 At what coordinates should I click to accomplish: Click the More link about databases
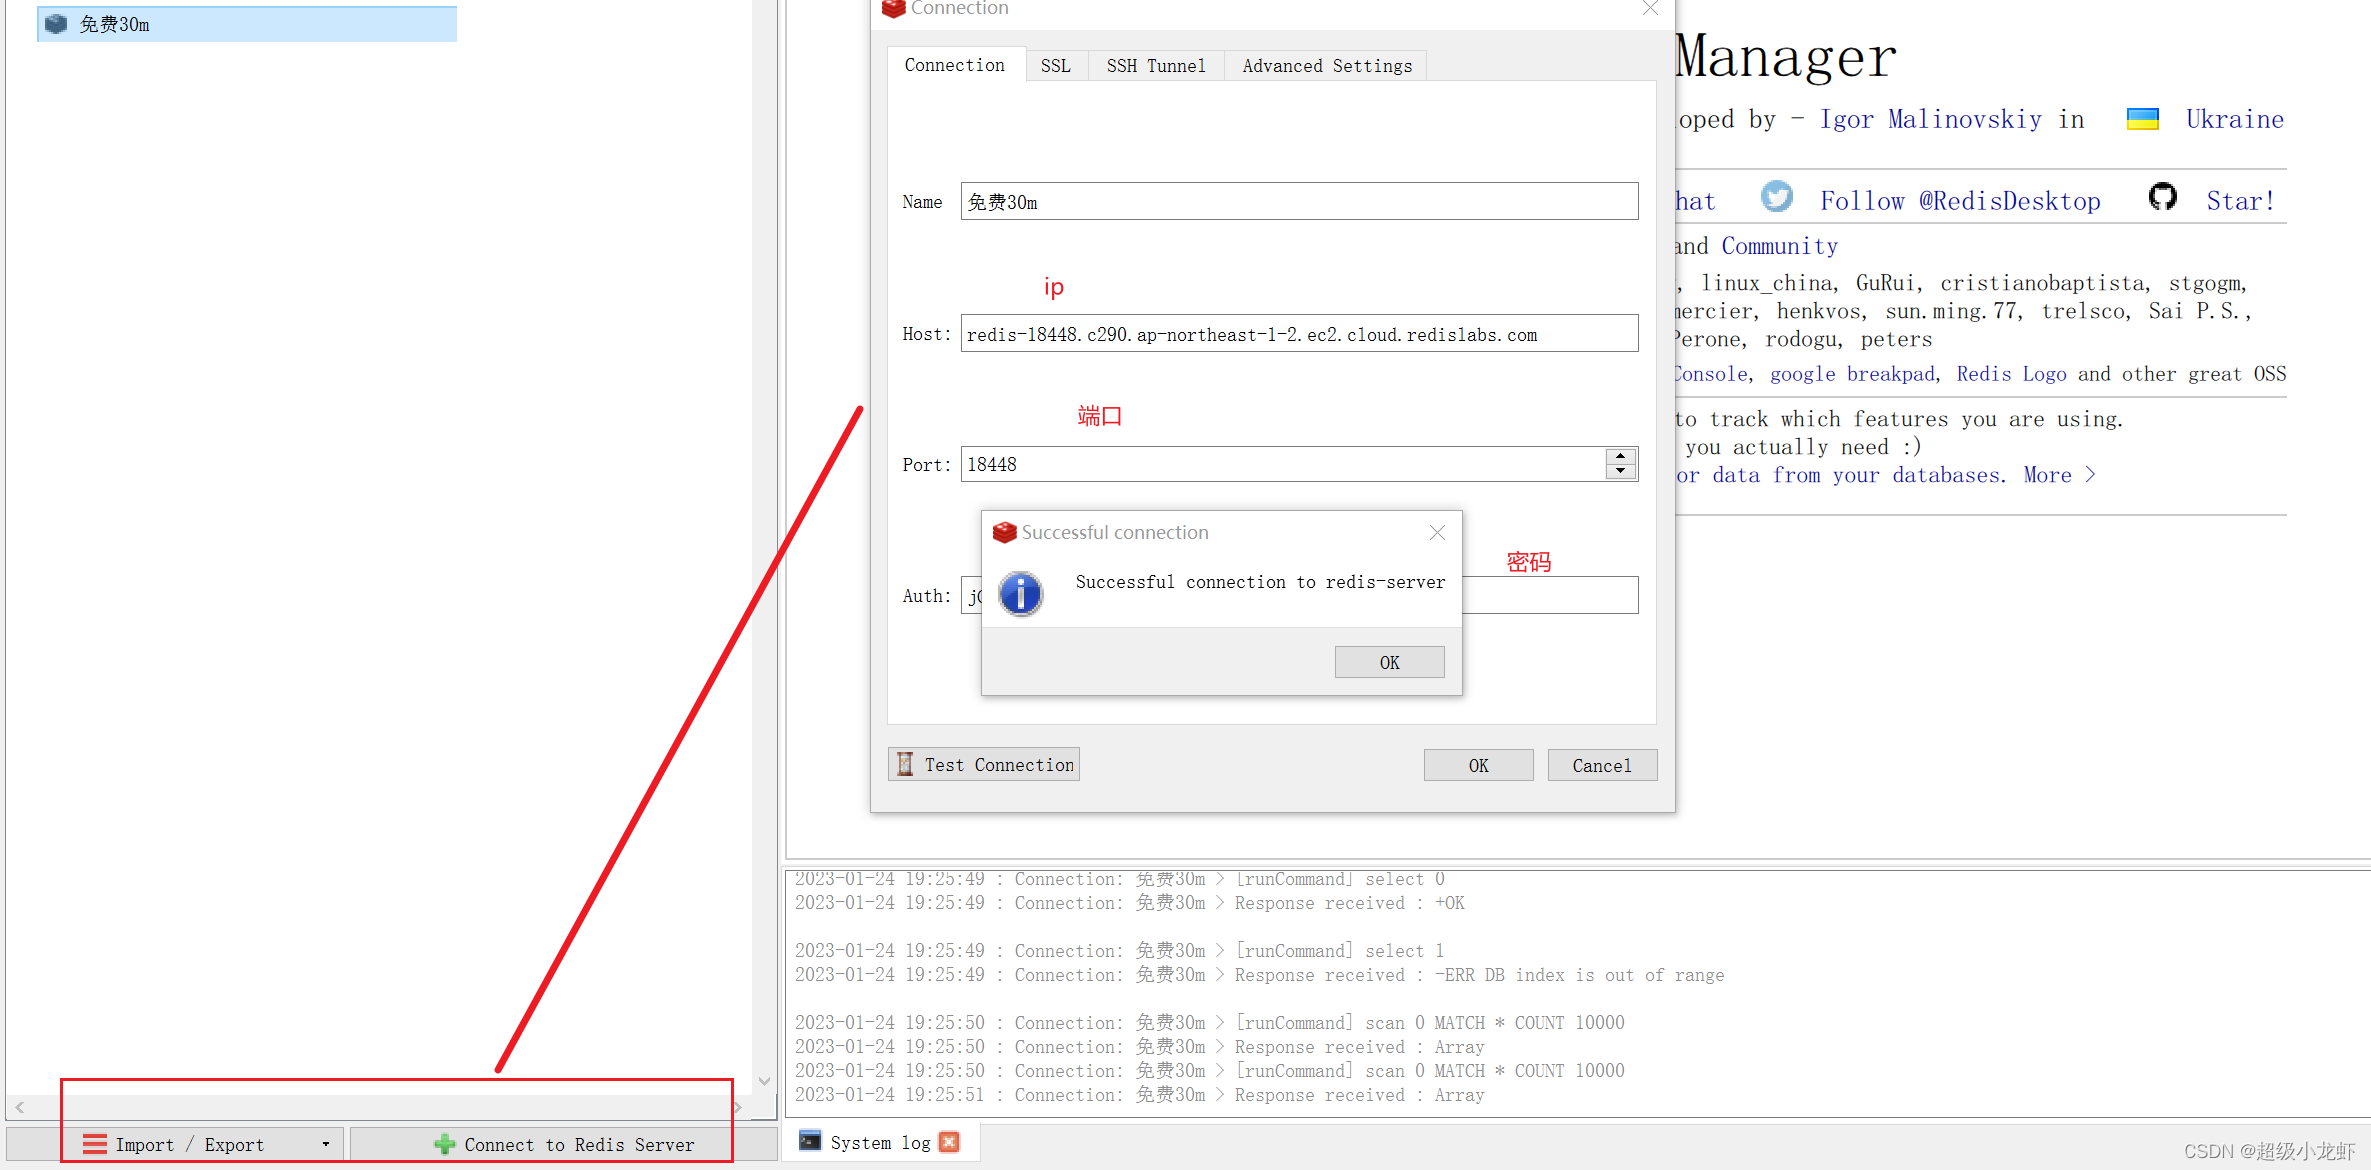pyautogui.click(x=2046, y=474)
